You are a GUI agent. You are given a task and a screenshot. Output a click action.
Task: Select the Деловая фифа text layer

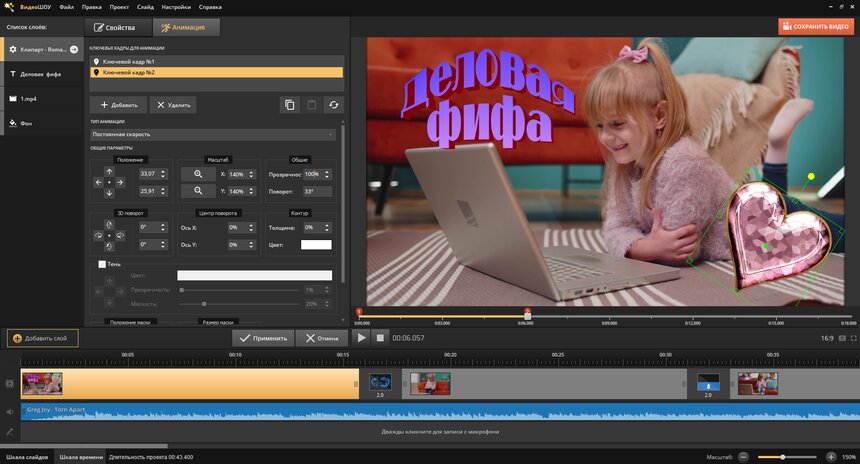42,74
